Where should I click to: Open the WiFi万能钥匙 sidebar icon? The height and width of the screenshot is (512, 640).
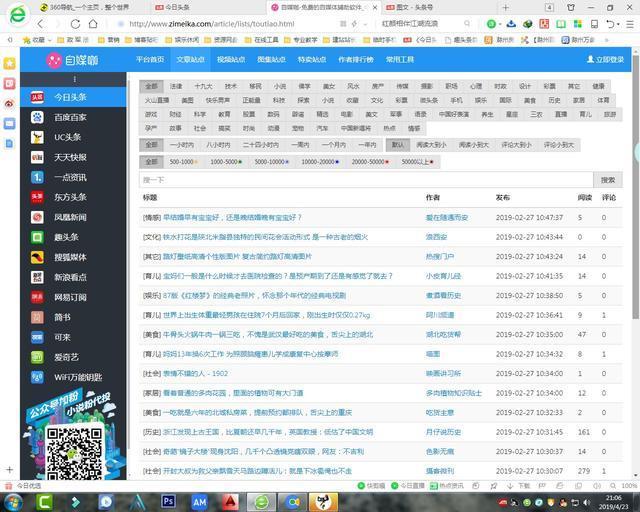(x=37, y=377)
